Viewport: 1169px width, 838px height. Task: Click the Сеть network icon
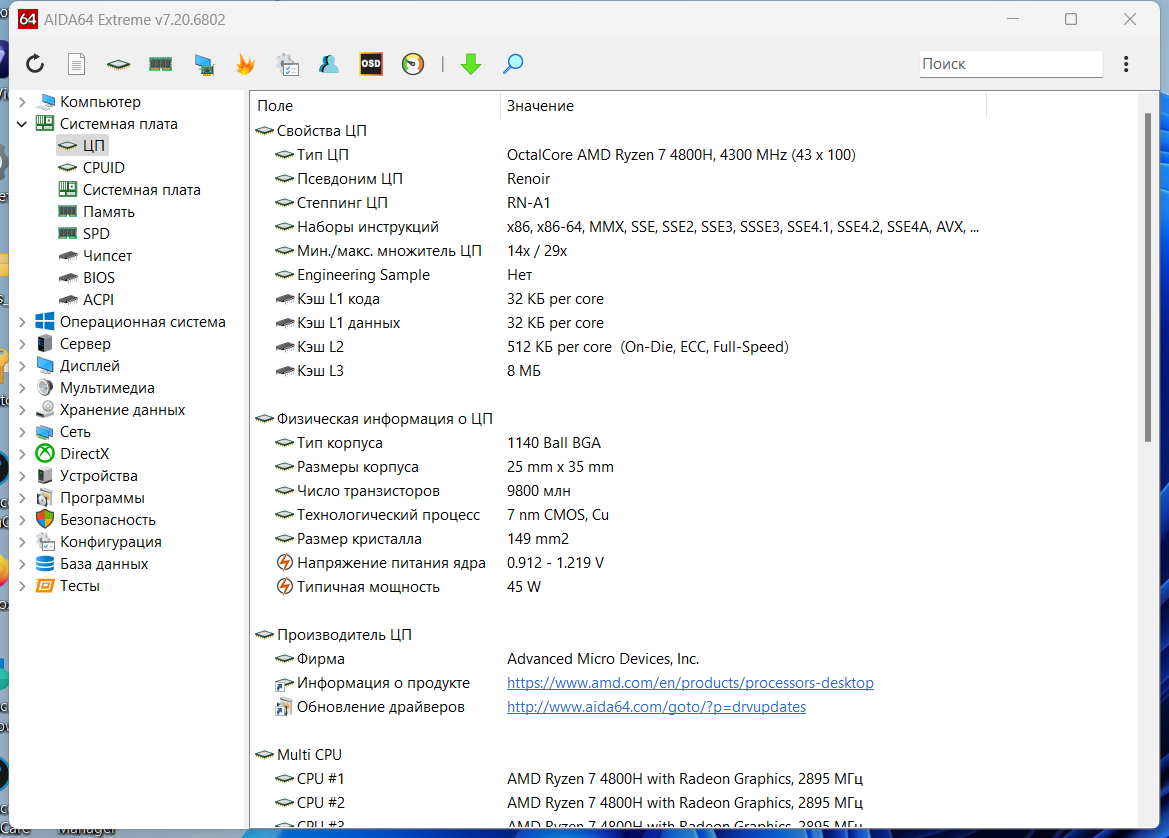coord(45,432)
